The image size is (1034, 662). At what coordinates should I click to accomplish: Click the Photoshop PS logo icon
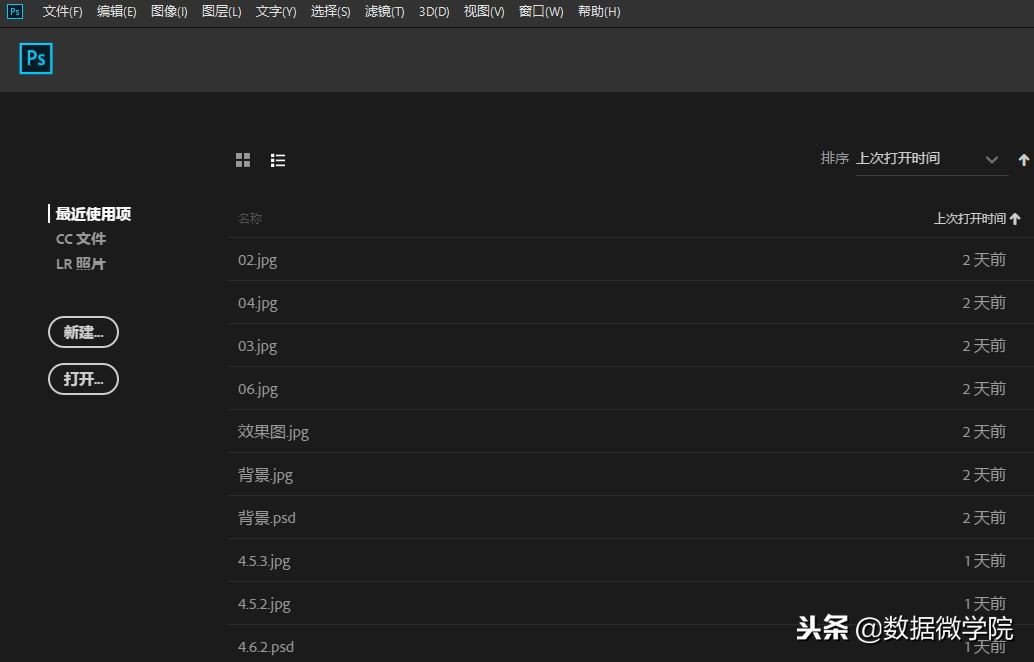[35, 58]
